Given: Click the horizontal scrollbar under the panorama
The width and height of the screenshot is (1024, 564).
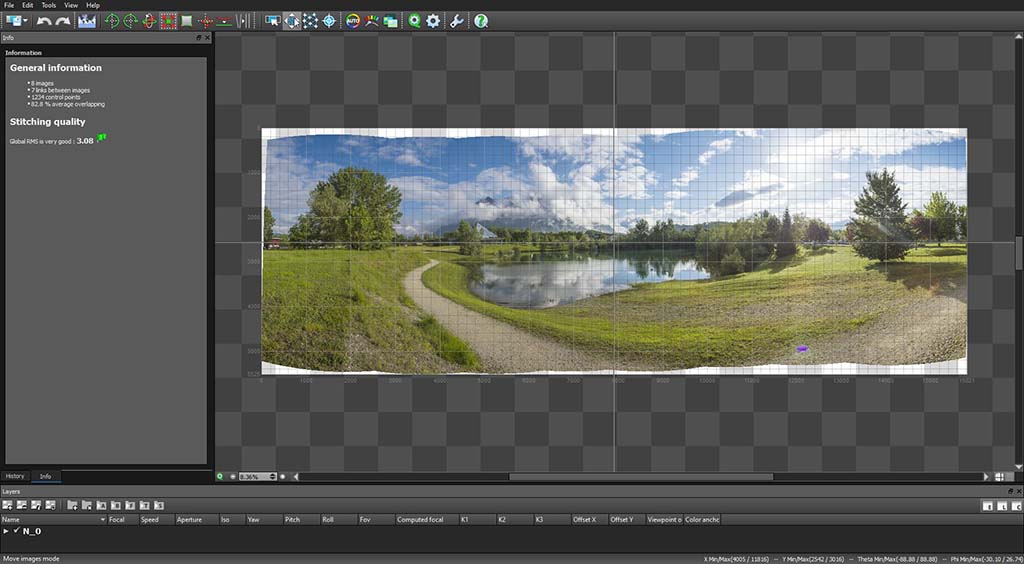Looking at the screenshot, I should pos(640,477).
